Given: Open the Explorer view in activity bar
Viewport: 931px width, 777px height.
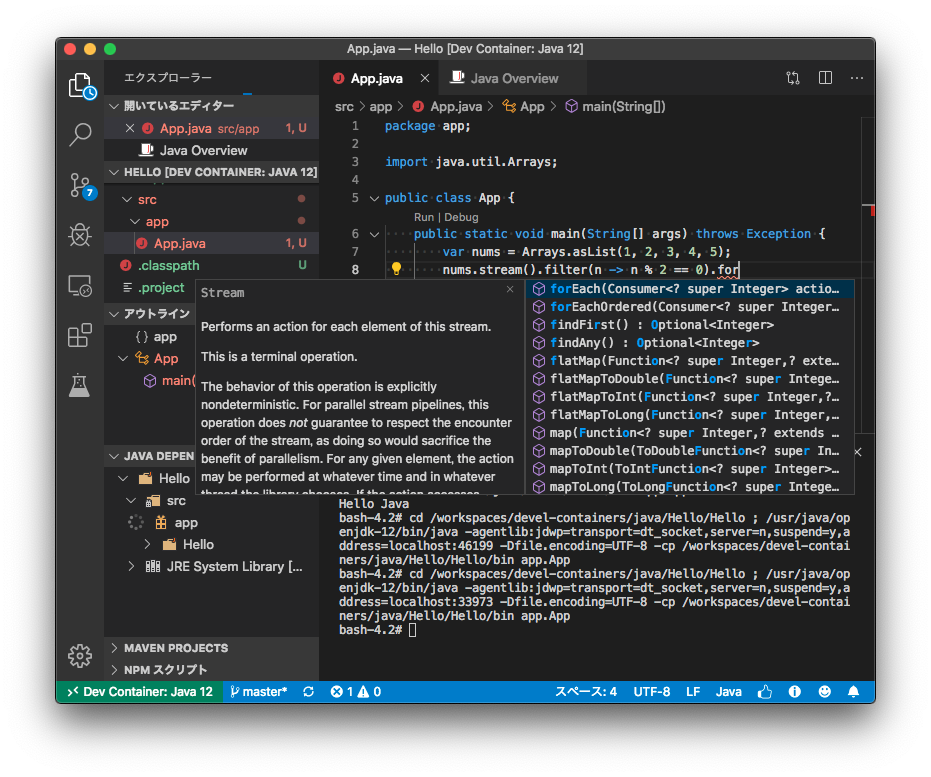Looking at the screenshot, I should tap(80, 85).
